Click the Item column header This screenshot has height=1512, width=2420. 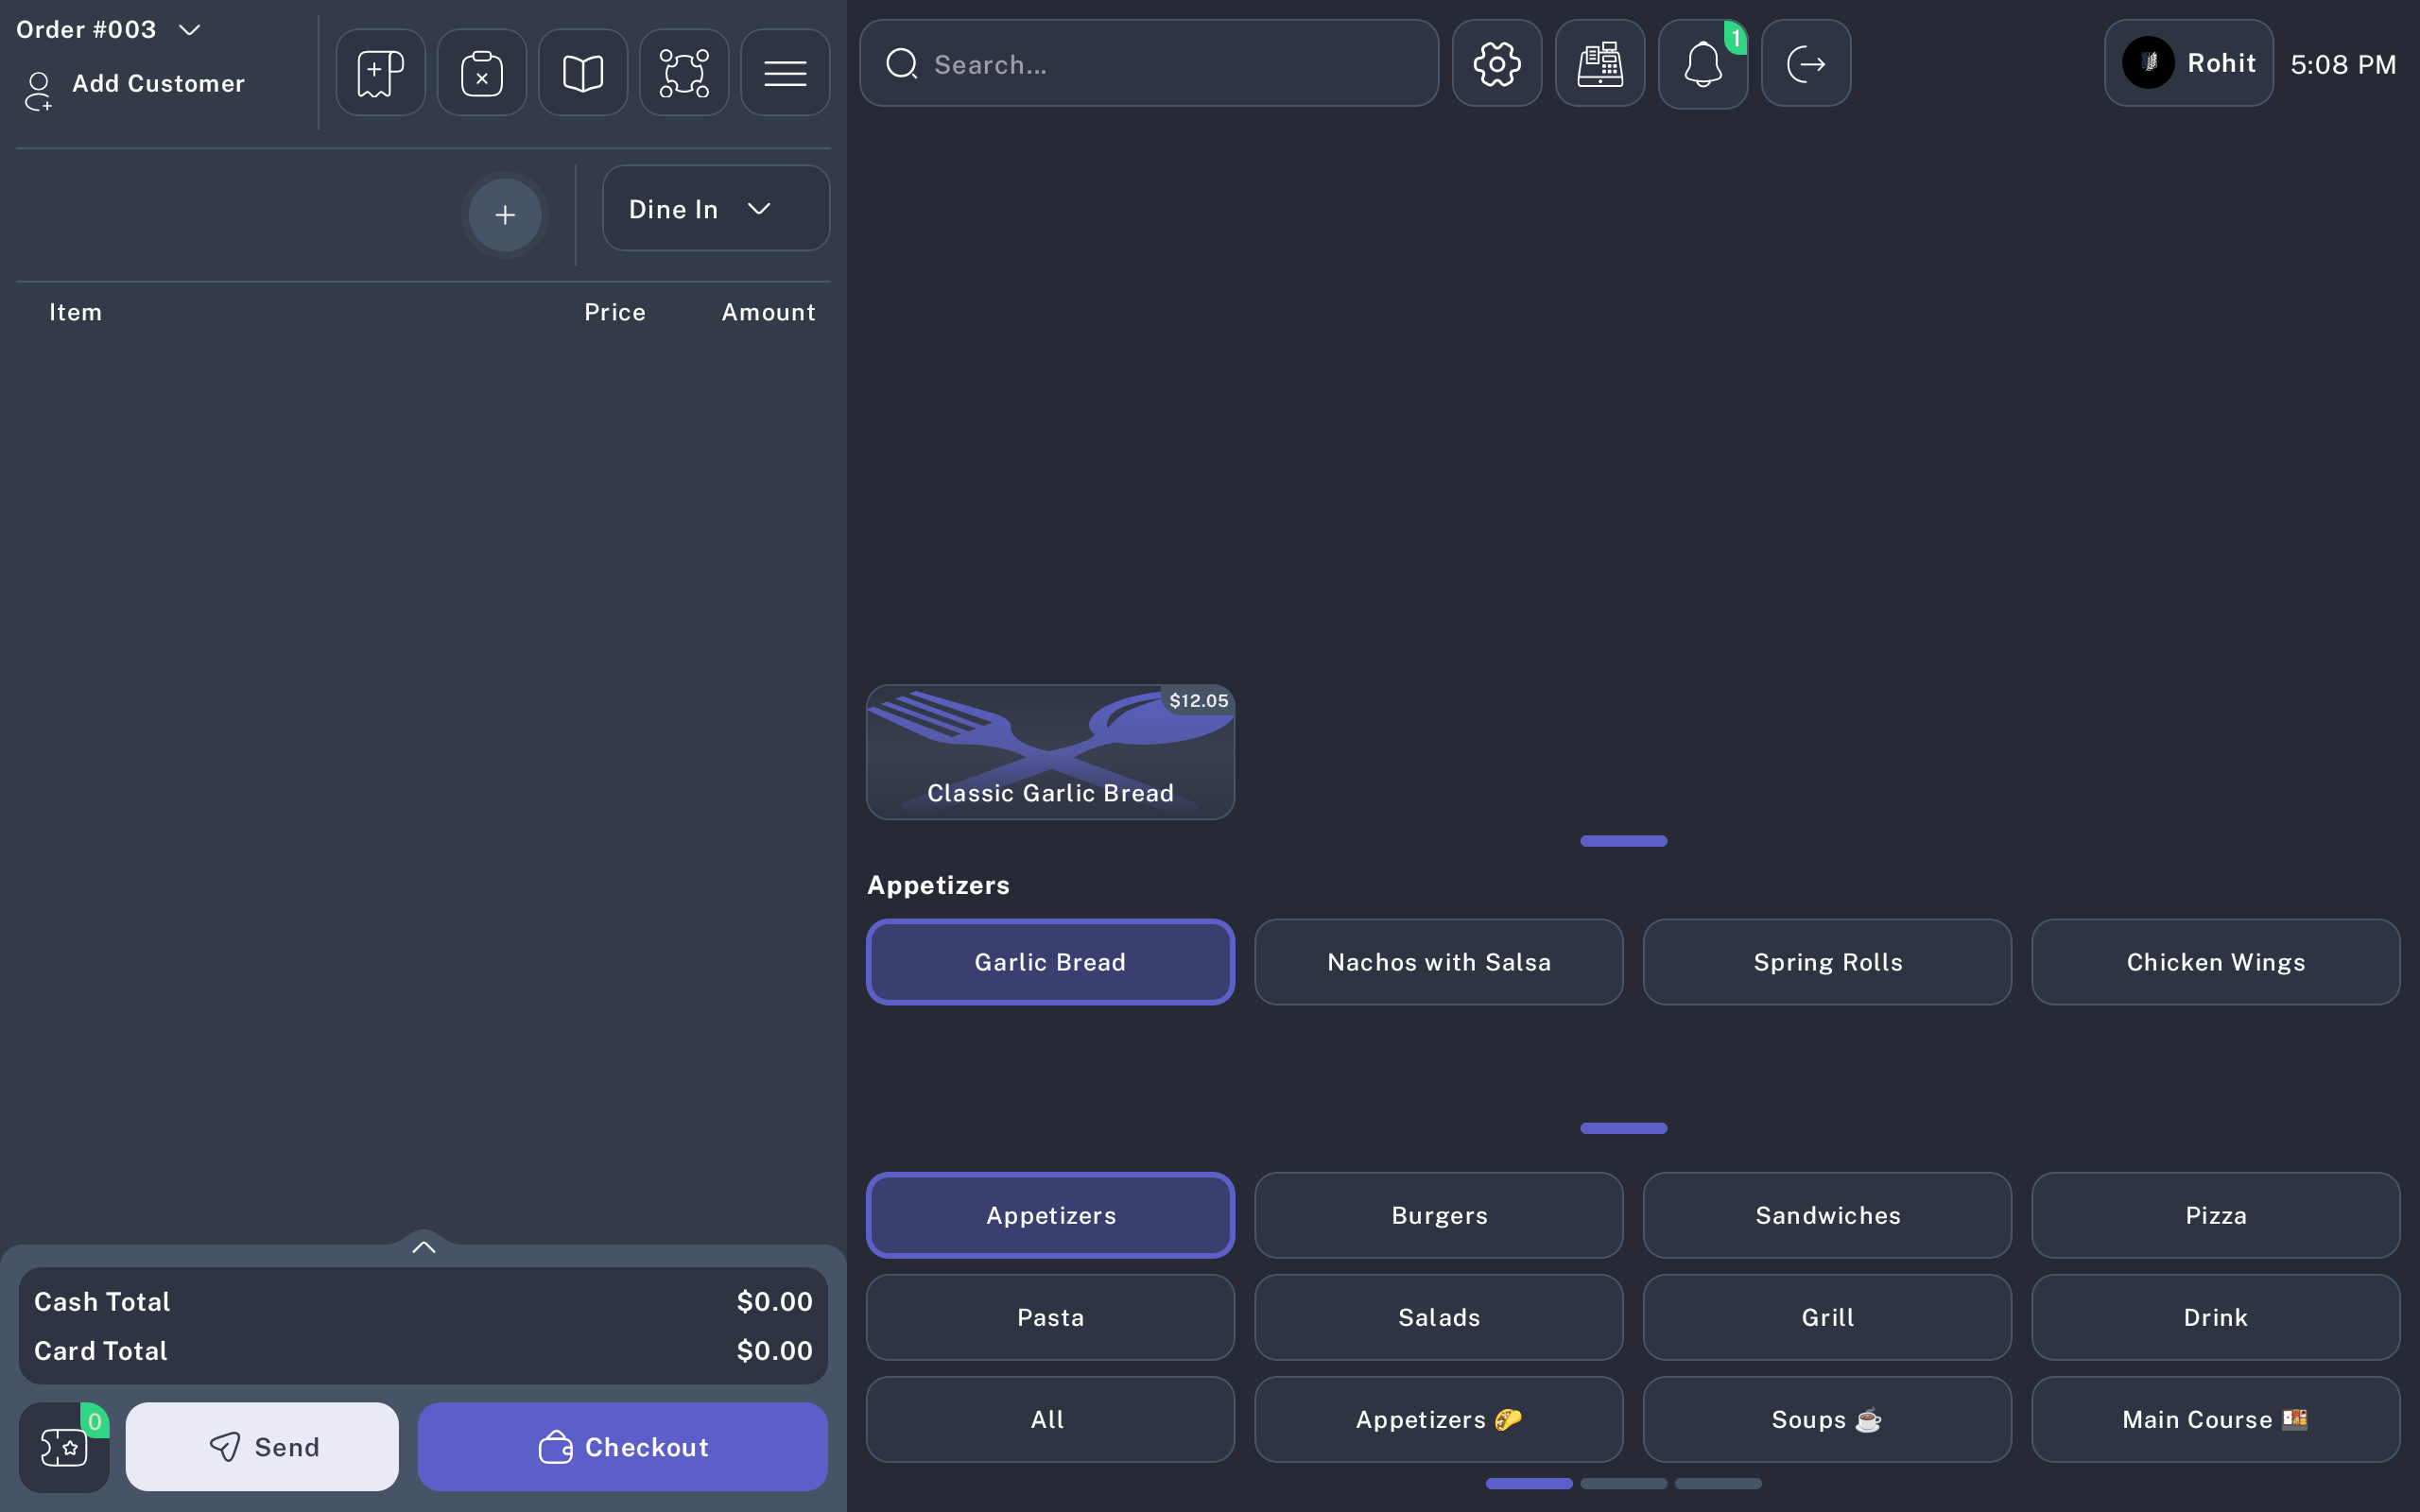[75, 312]
